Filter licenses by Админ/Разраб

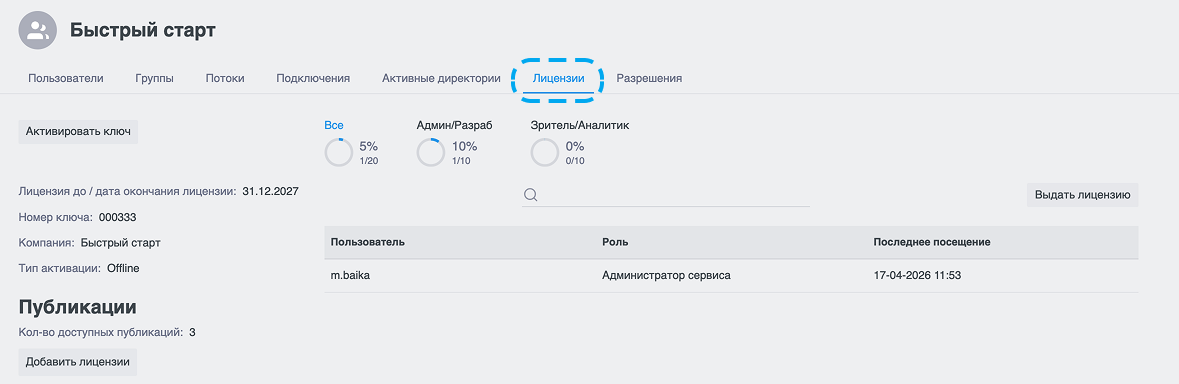coord(454,125)
